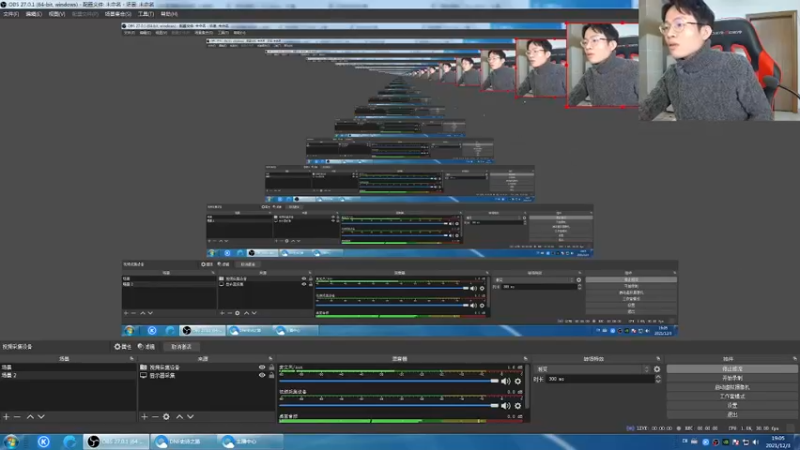This screenshot has width=800, height=450.
Task: Open the 场景集合(S) menu
Action: (118, 14)
